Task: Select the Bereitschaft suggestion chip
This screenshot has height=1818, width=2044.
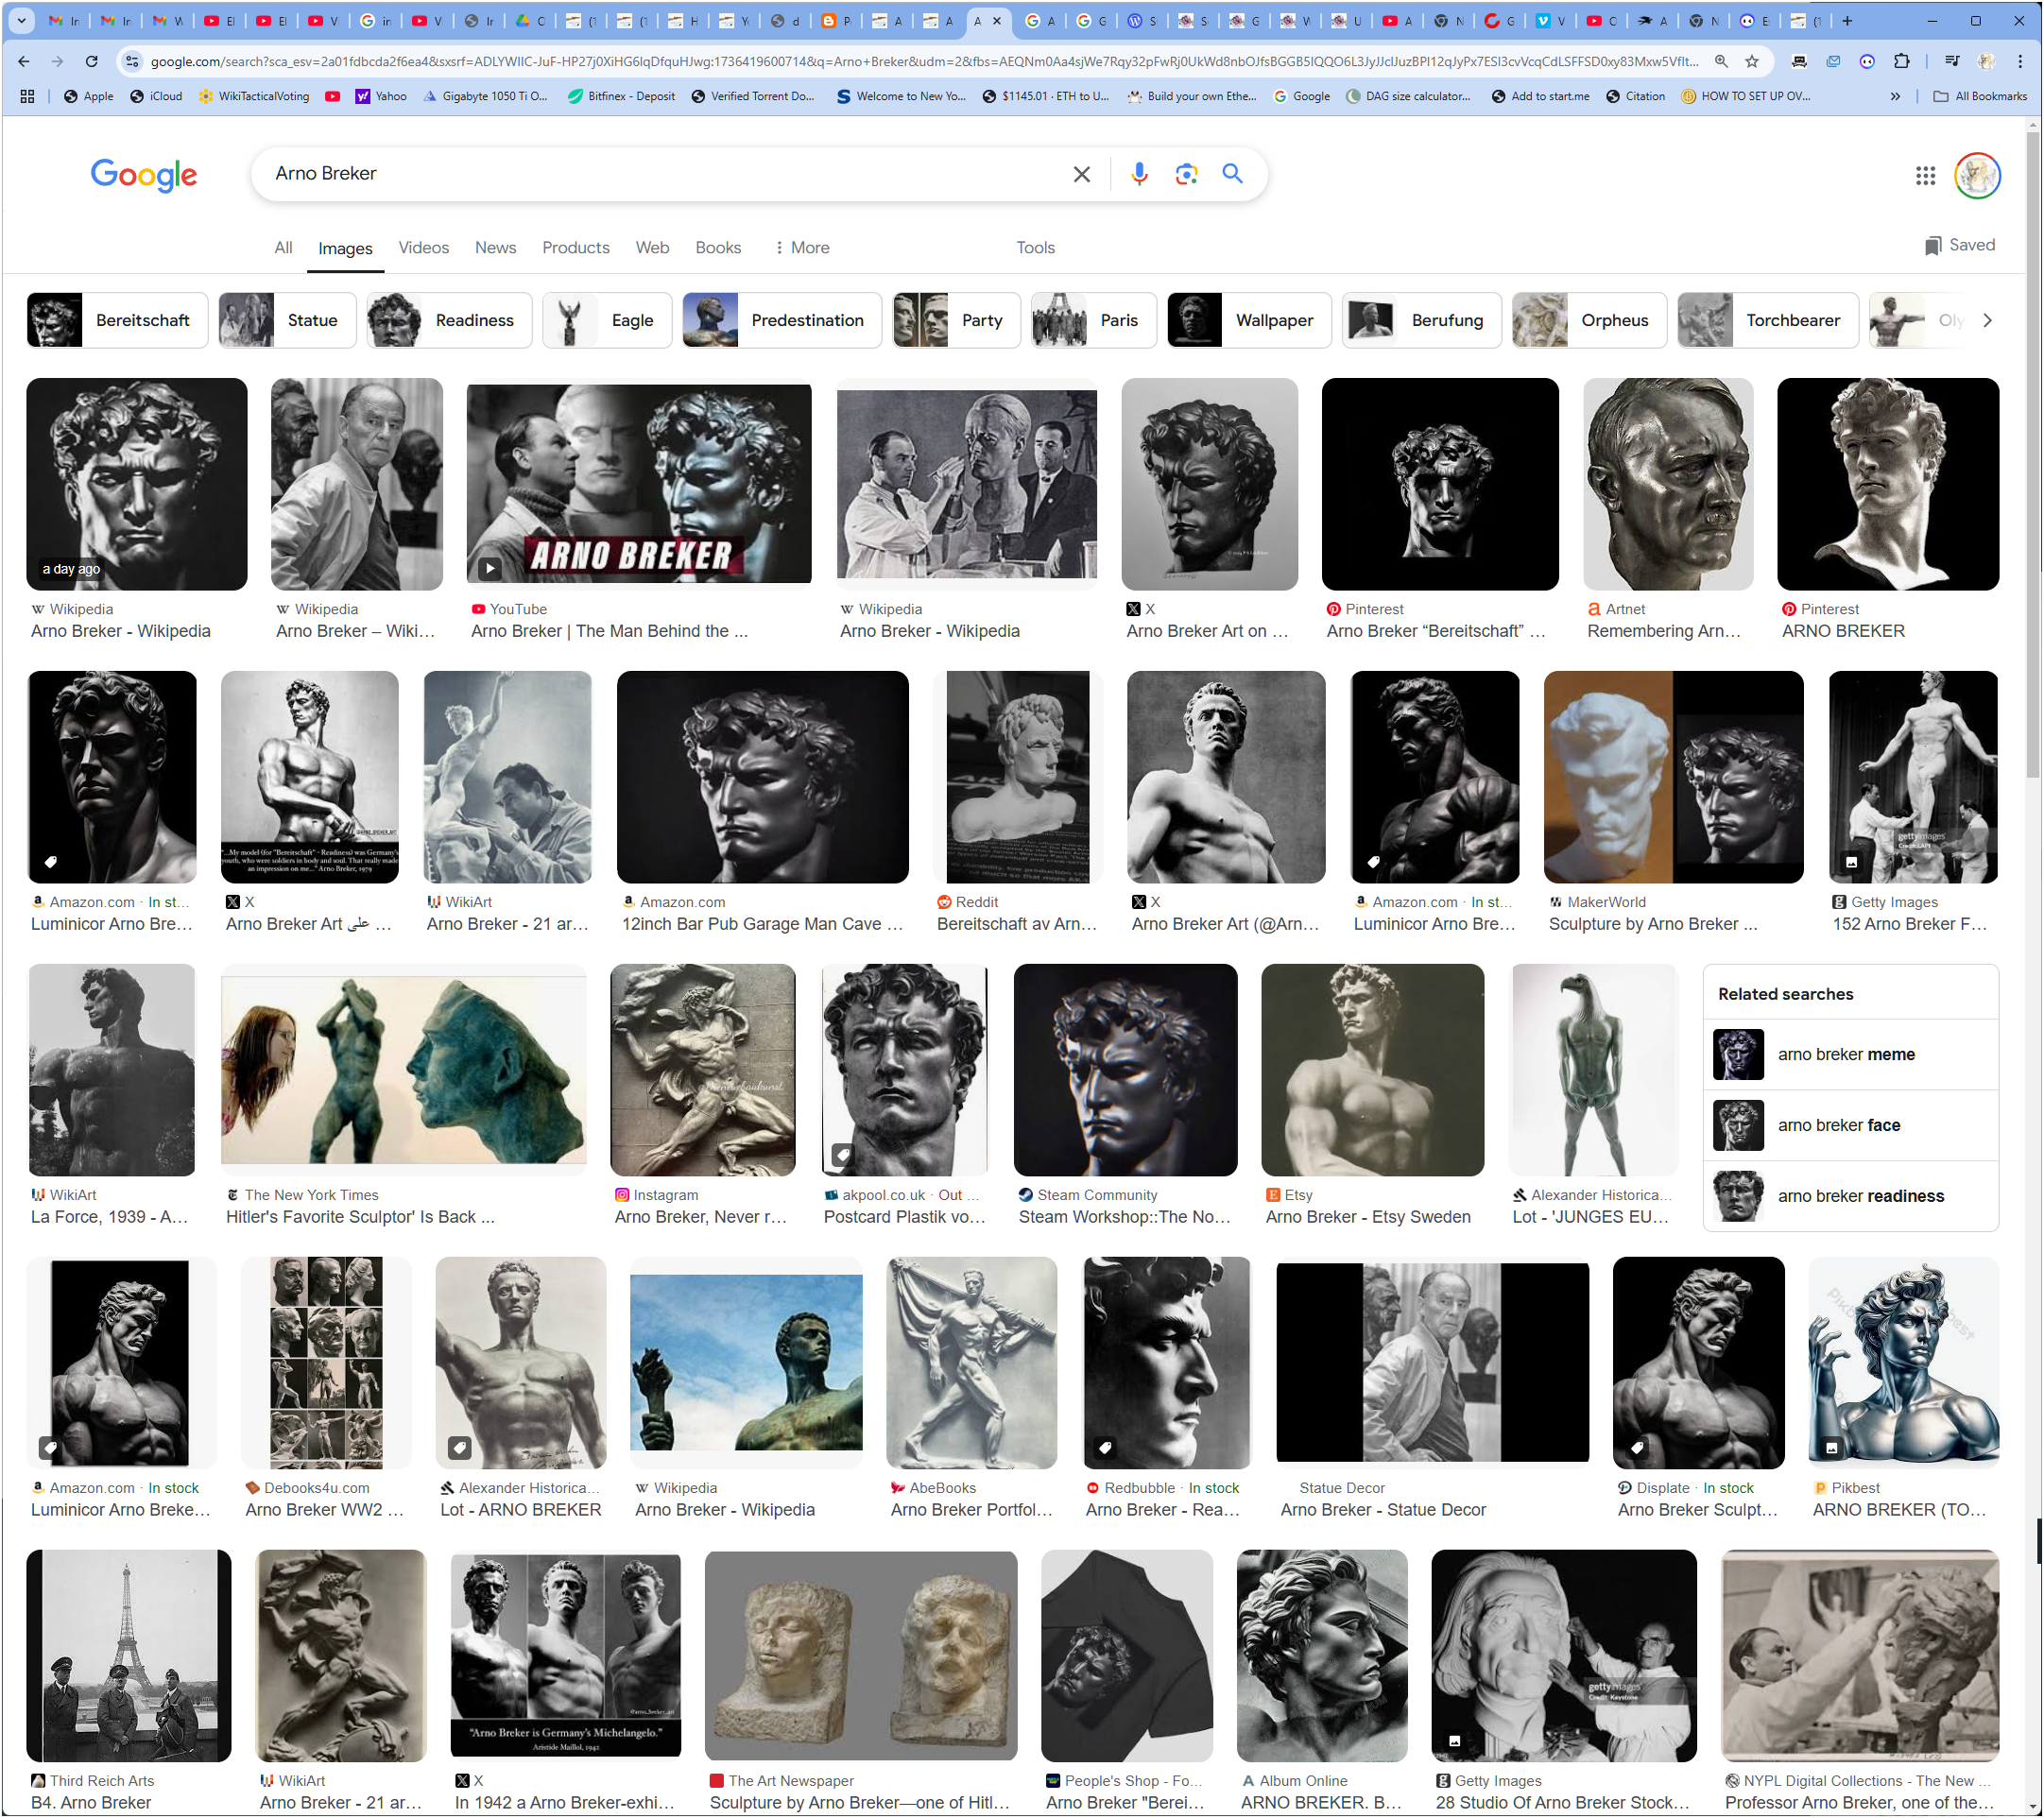Action: [x=117, y=320]
